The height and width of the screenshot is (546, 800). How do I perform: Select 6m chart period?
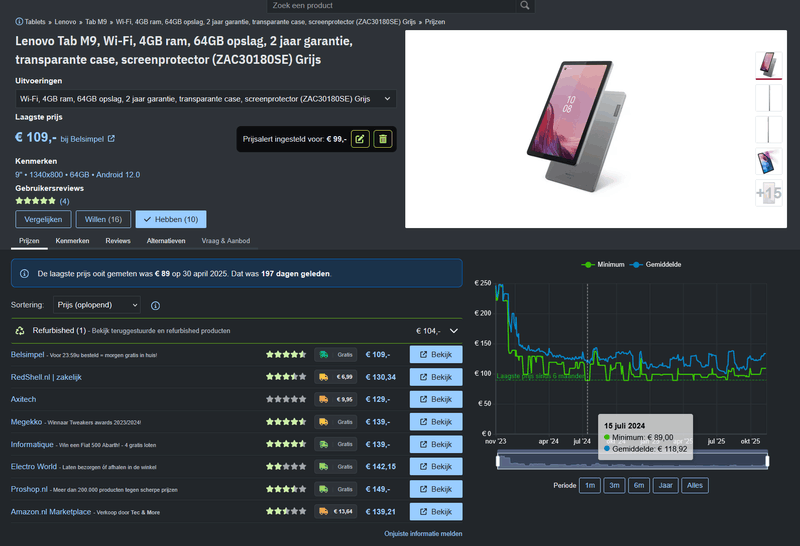[x=639, y=485]
